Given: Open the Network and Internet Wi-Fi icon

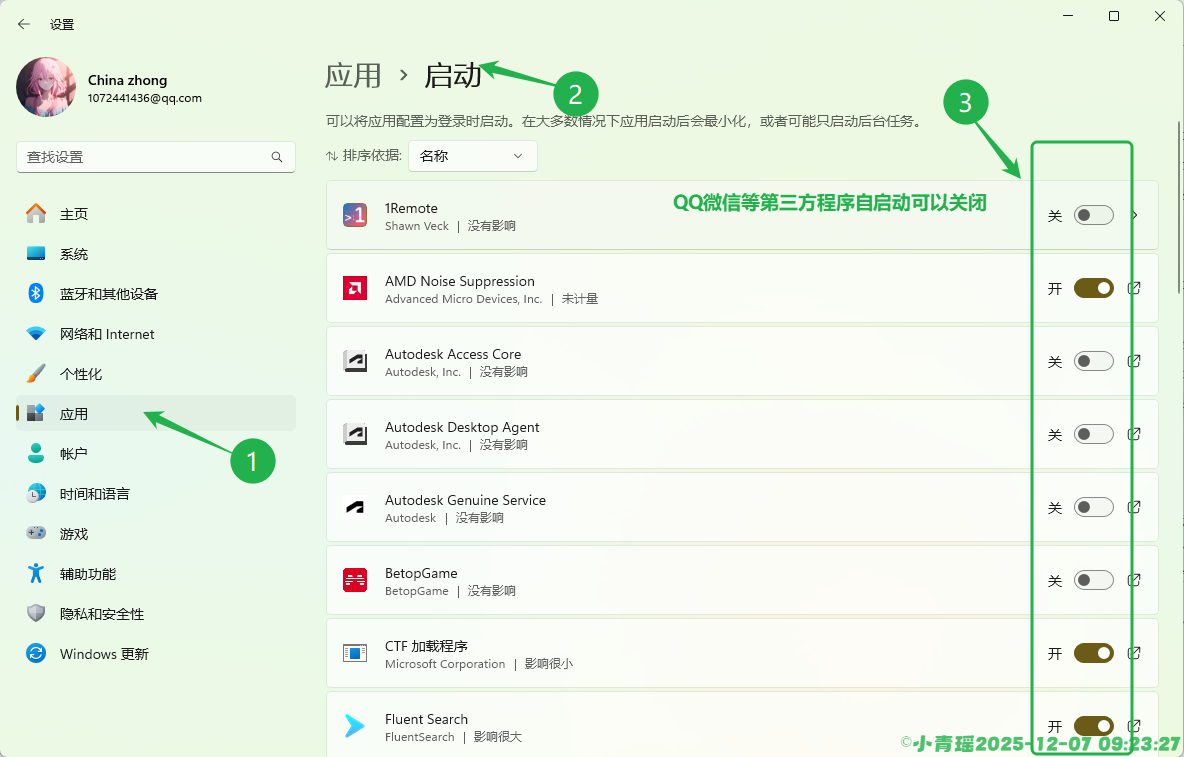Looking at the screenshot, I should [36, 334].
